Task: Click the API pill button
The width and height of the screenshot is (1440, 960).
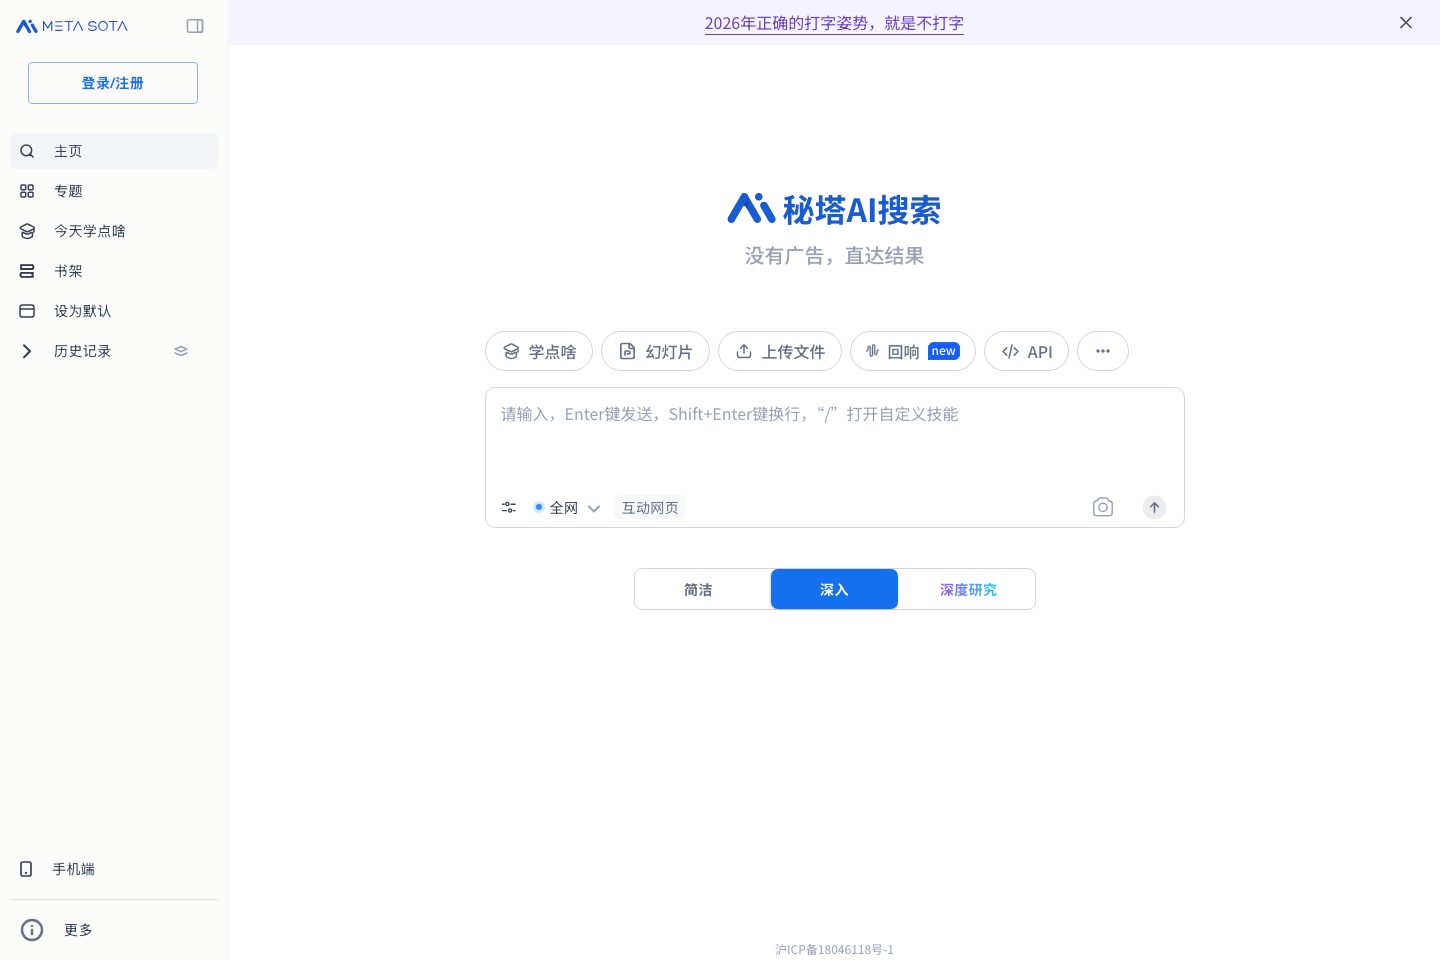Action: pos(1026,351)
